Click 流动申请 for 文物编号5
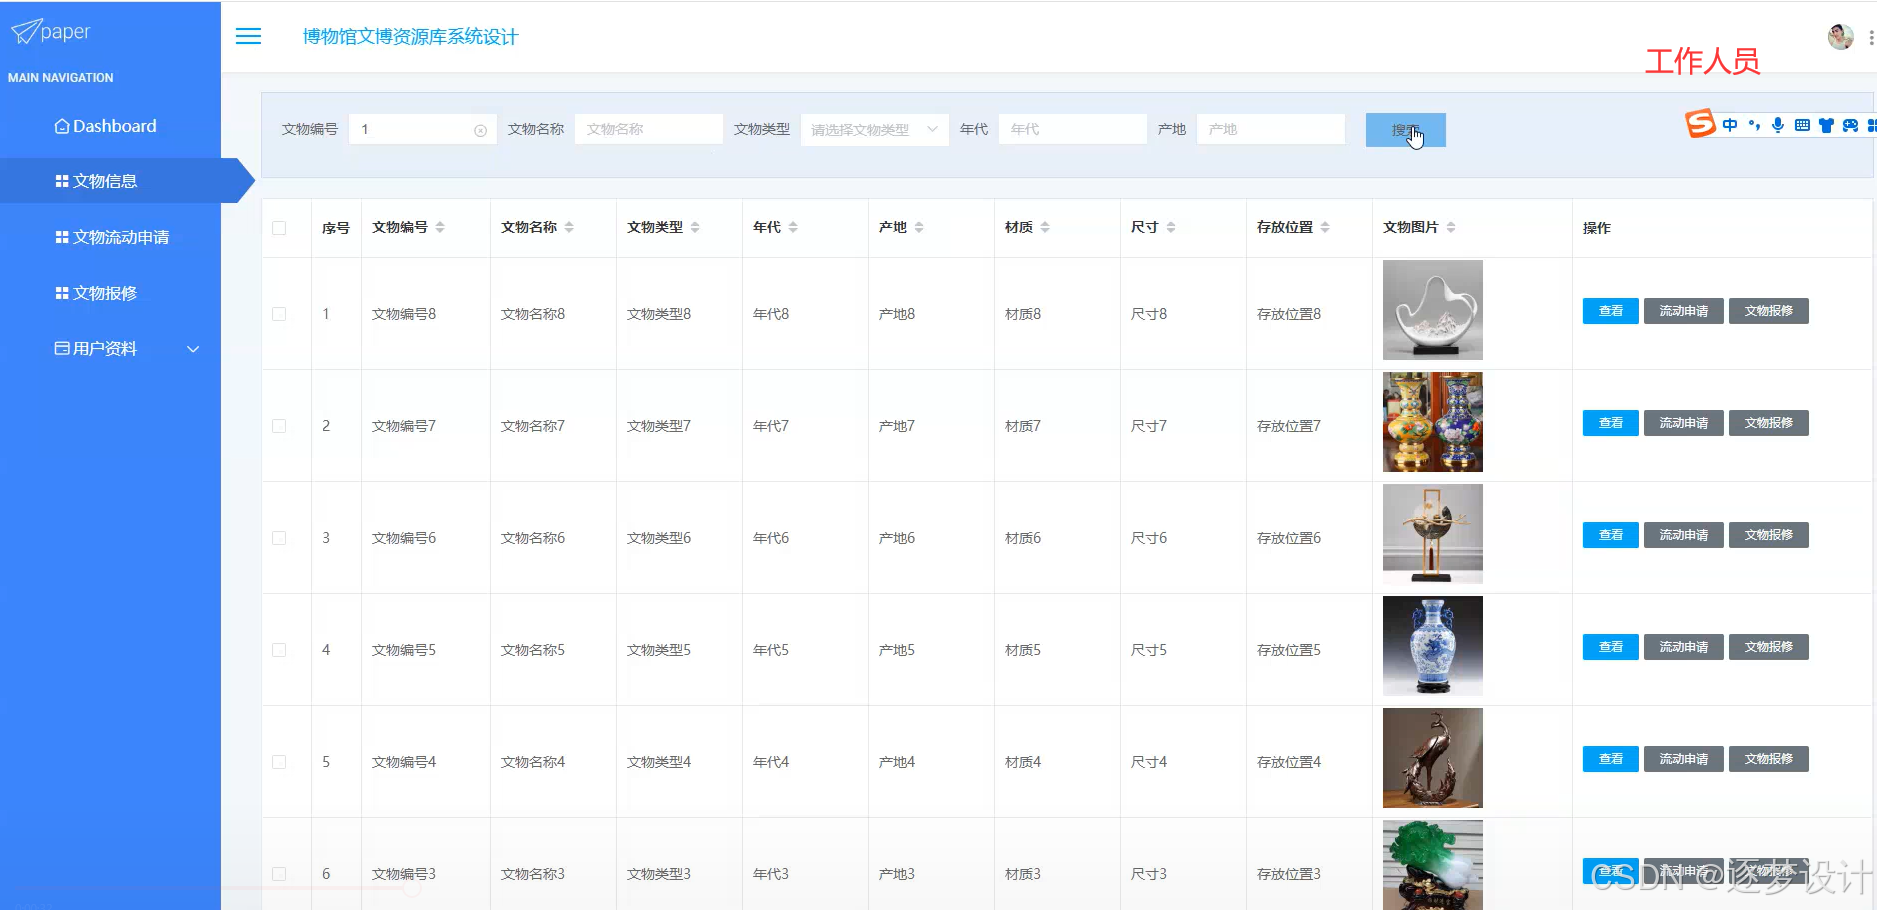 [1684, 647]
